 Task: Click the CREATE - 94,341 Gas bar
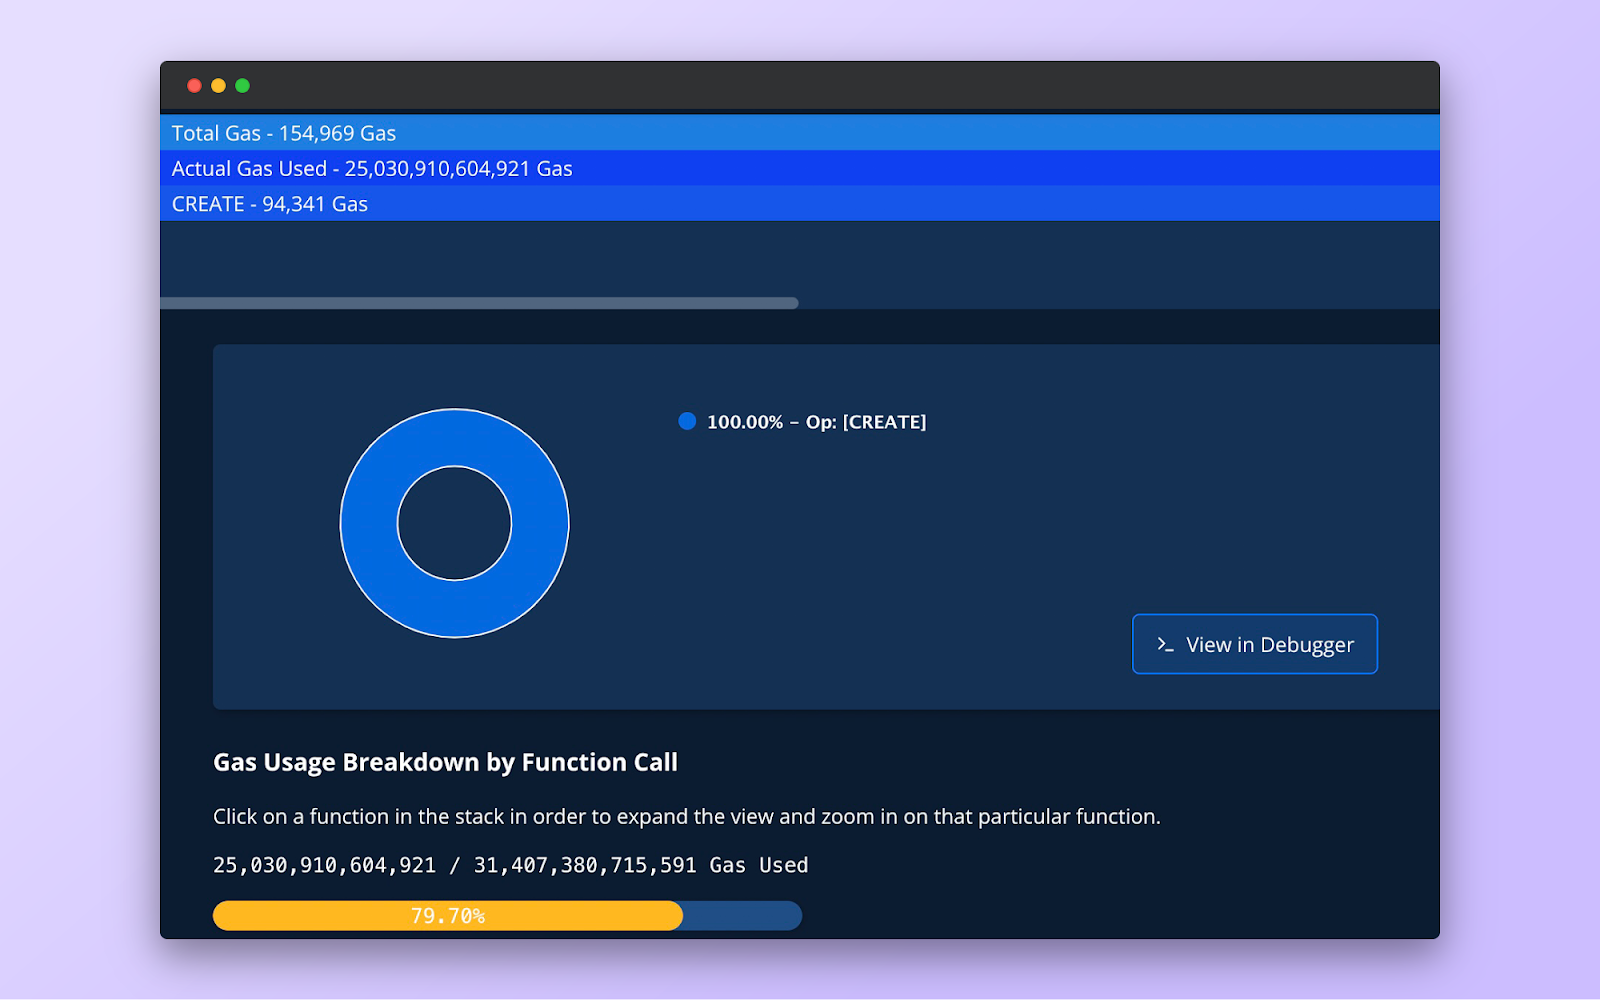tap(800, 203)
